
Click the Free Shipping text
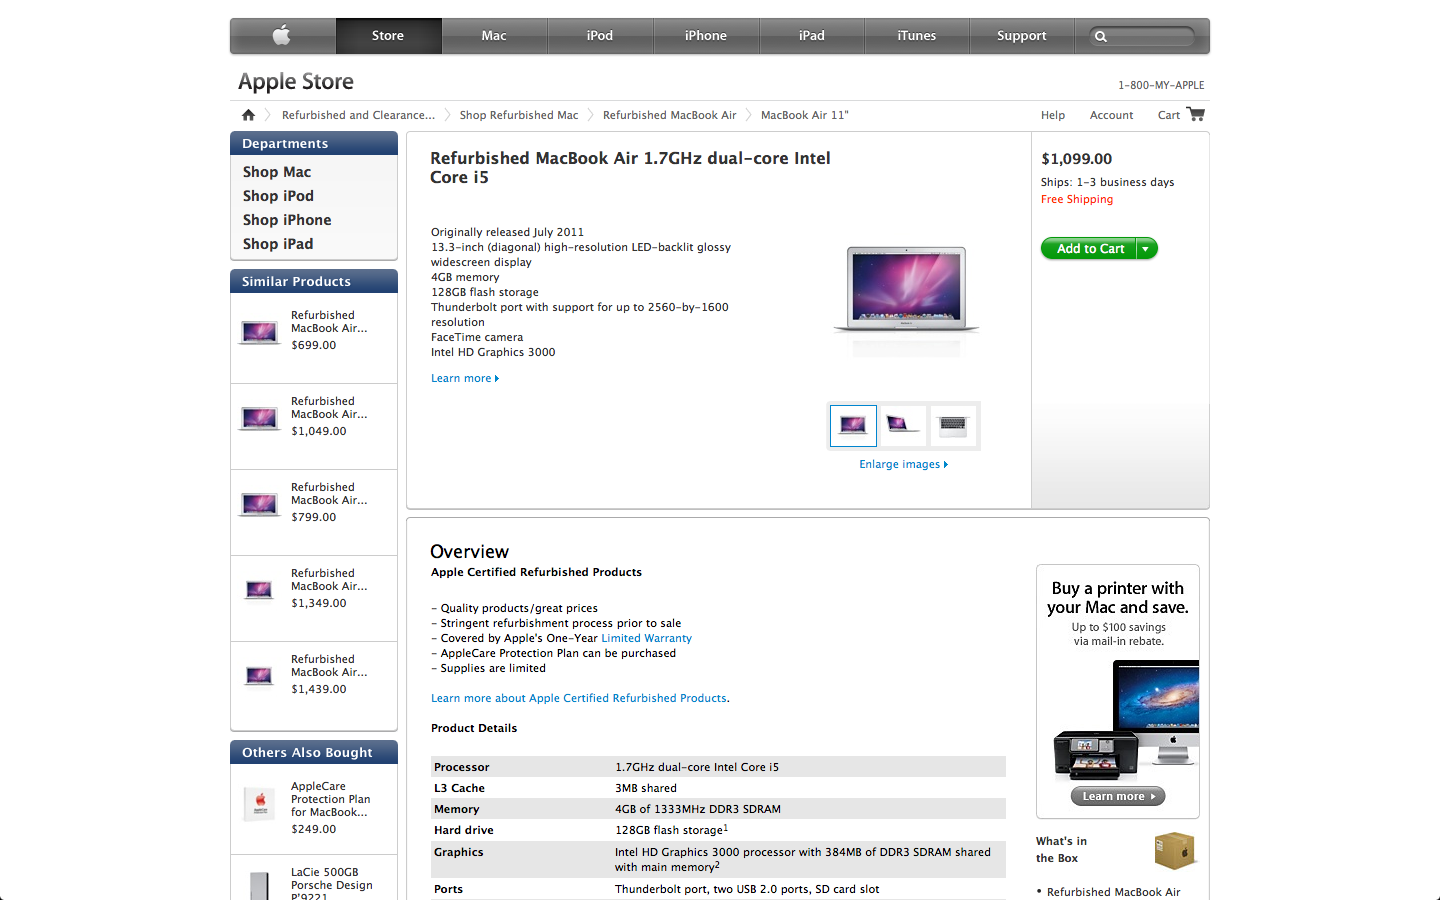pyautogui.click(x=1077, y=199)
